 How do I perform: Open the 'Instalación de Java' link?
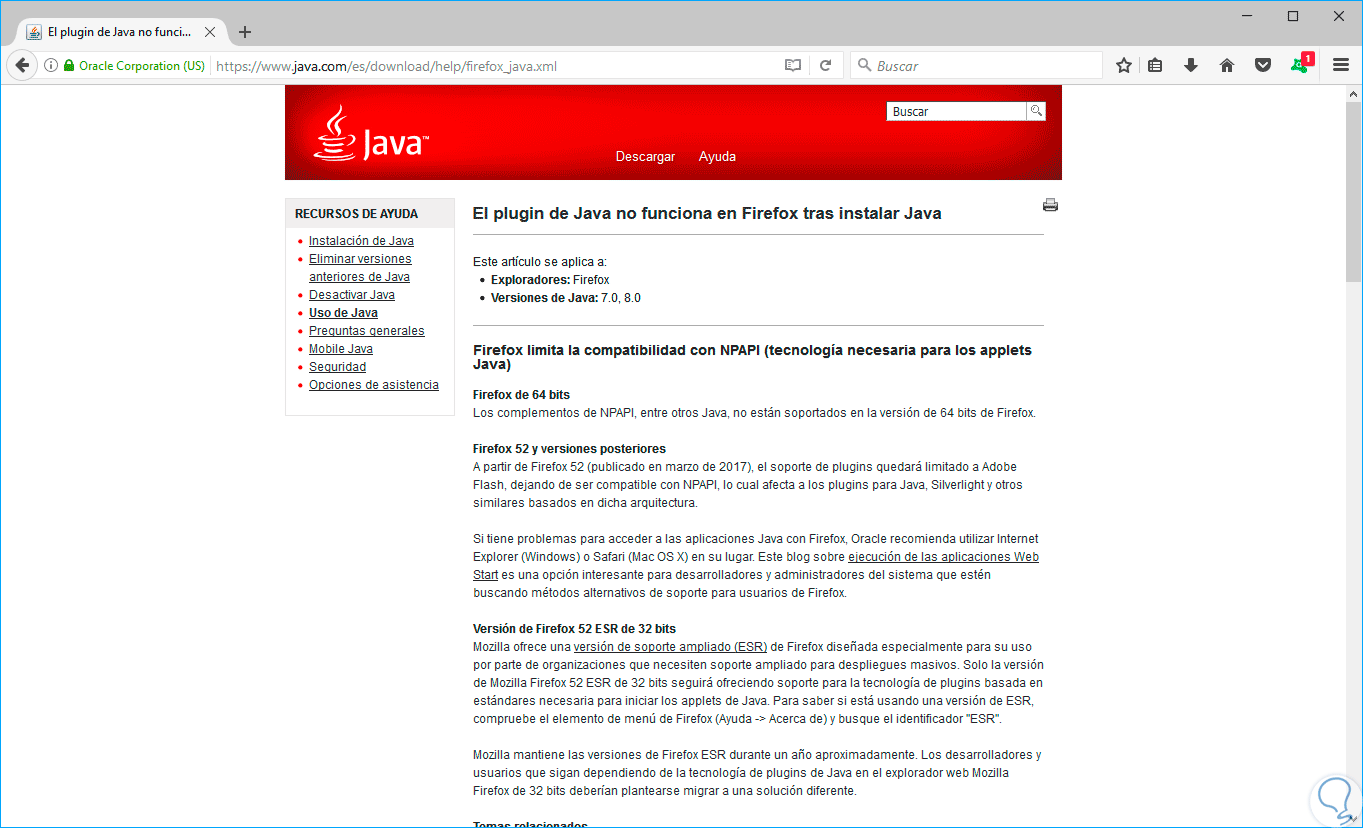pos(361,241)
